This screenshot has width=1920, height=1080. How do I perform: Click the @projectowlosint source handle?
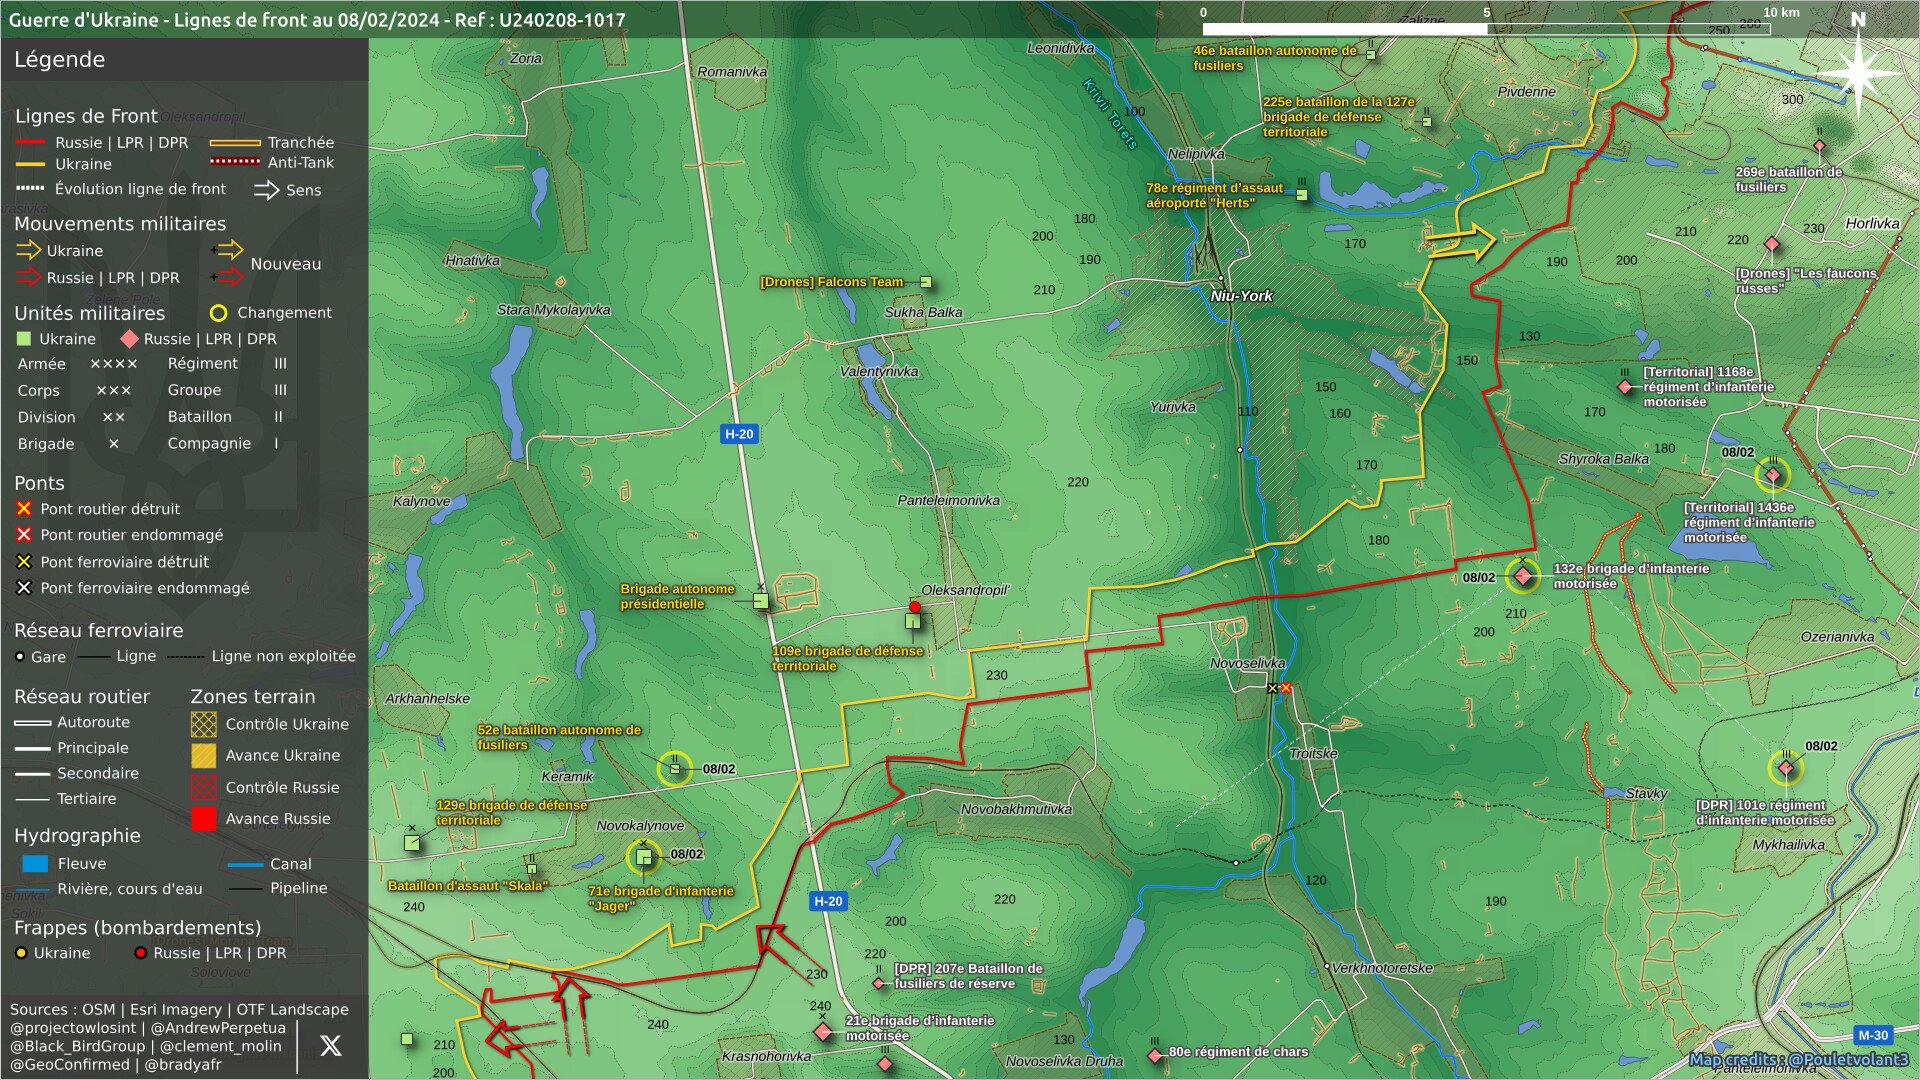point(73,1028)
